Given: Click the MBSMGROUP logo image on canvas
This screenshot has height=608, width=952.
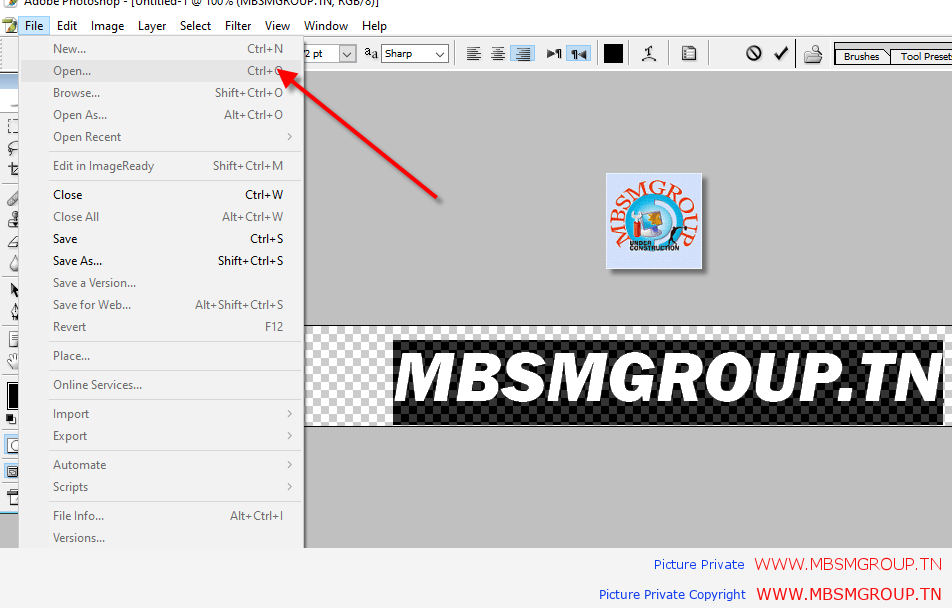Looking at the screenshot, I should point(654,221).
